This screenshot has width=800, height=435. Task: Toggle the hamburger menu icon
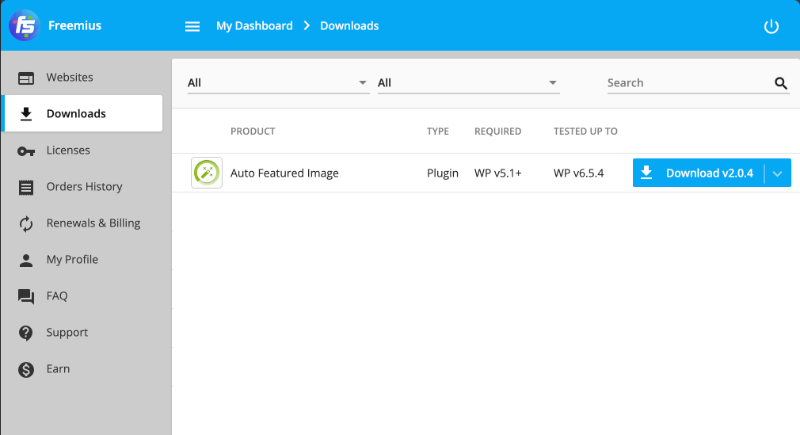click(192, 26)
